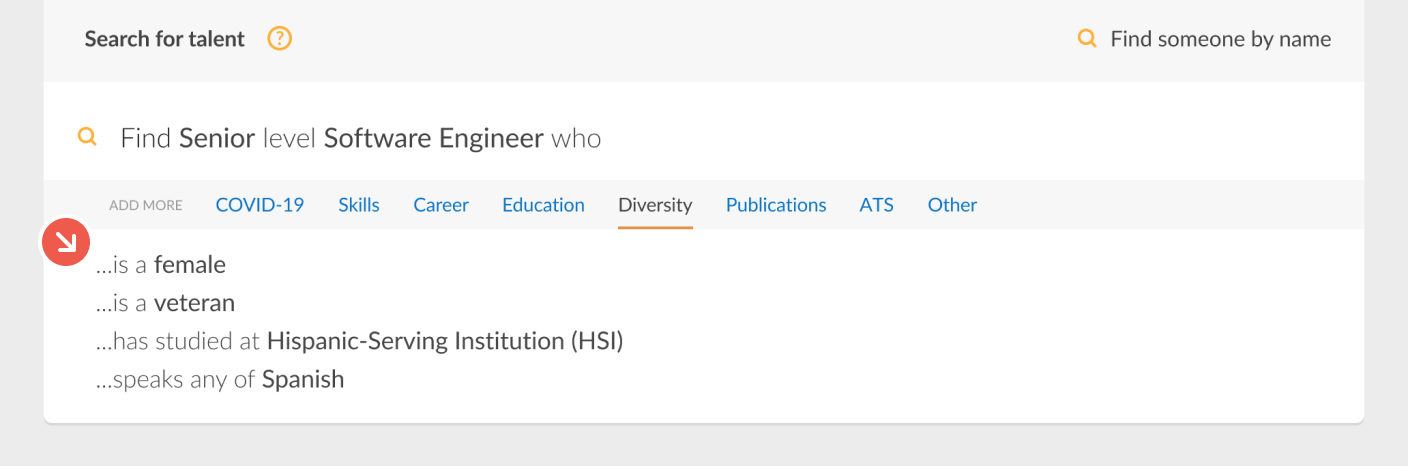Screen dimensions: 1408x466
Task: Open the Skills filter tab
Action: pos(359,205)
